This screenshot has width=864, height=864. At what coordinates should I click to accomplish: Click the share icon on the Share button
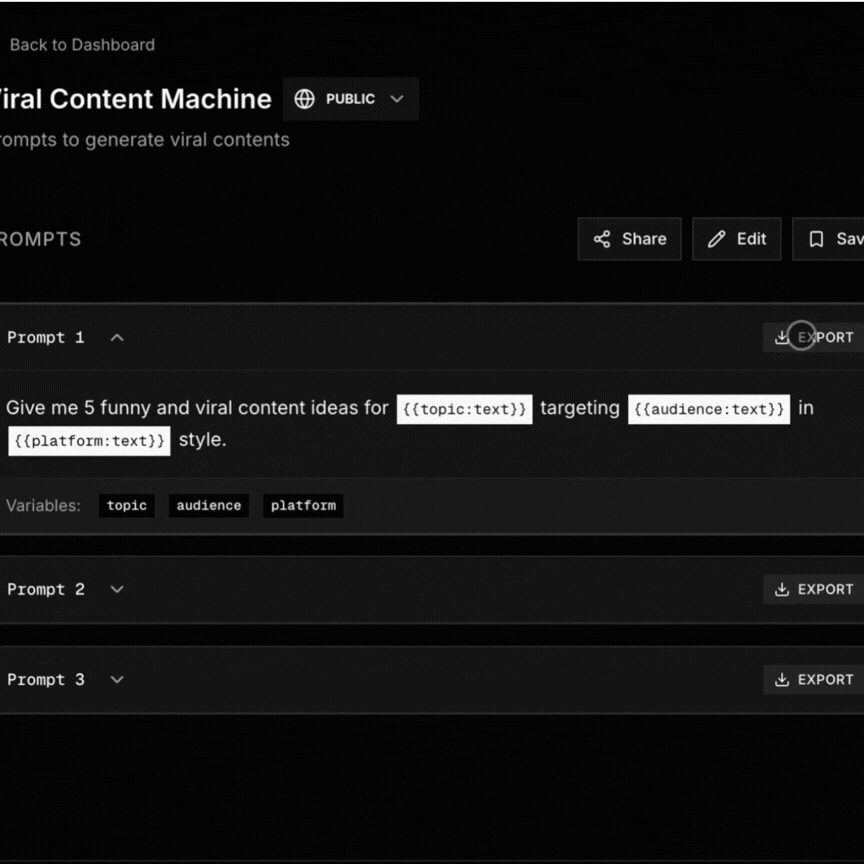coord(602,239)
